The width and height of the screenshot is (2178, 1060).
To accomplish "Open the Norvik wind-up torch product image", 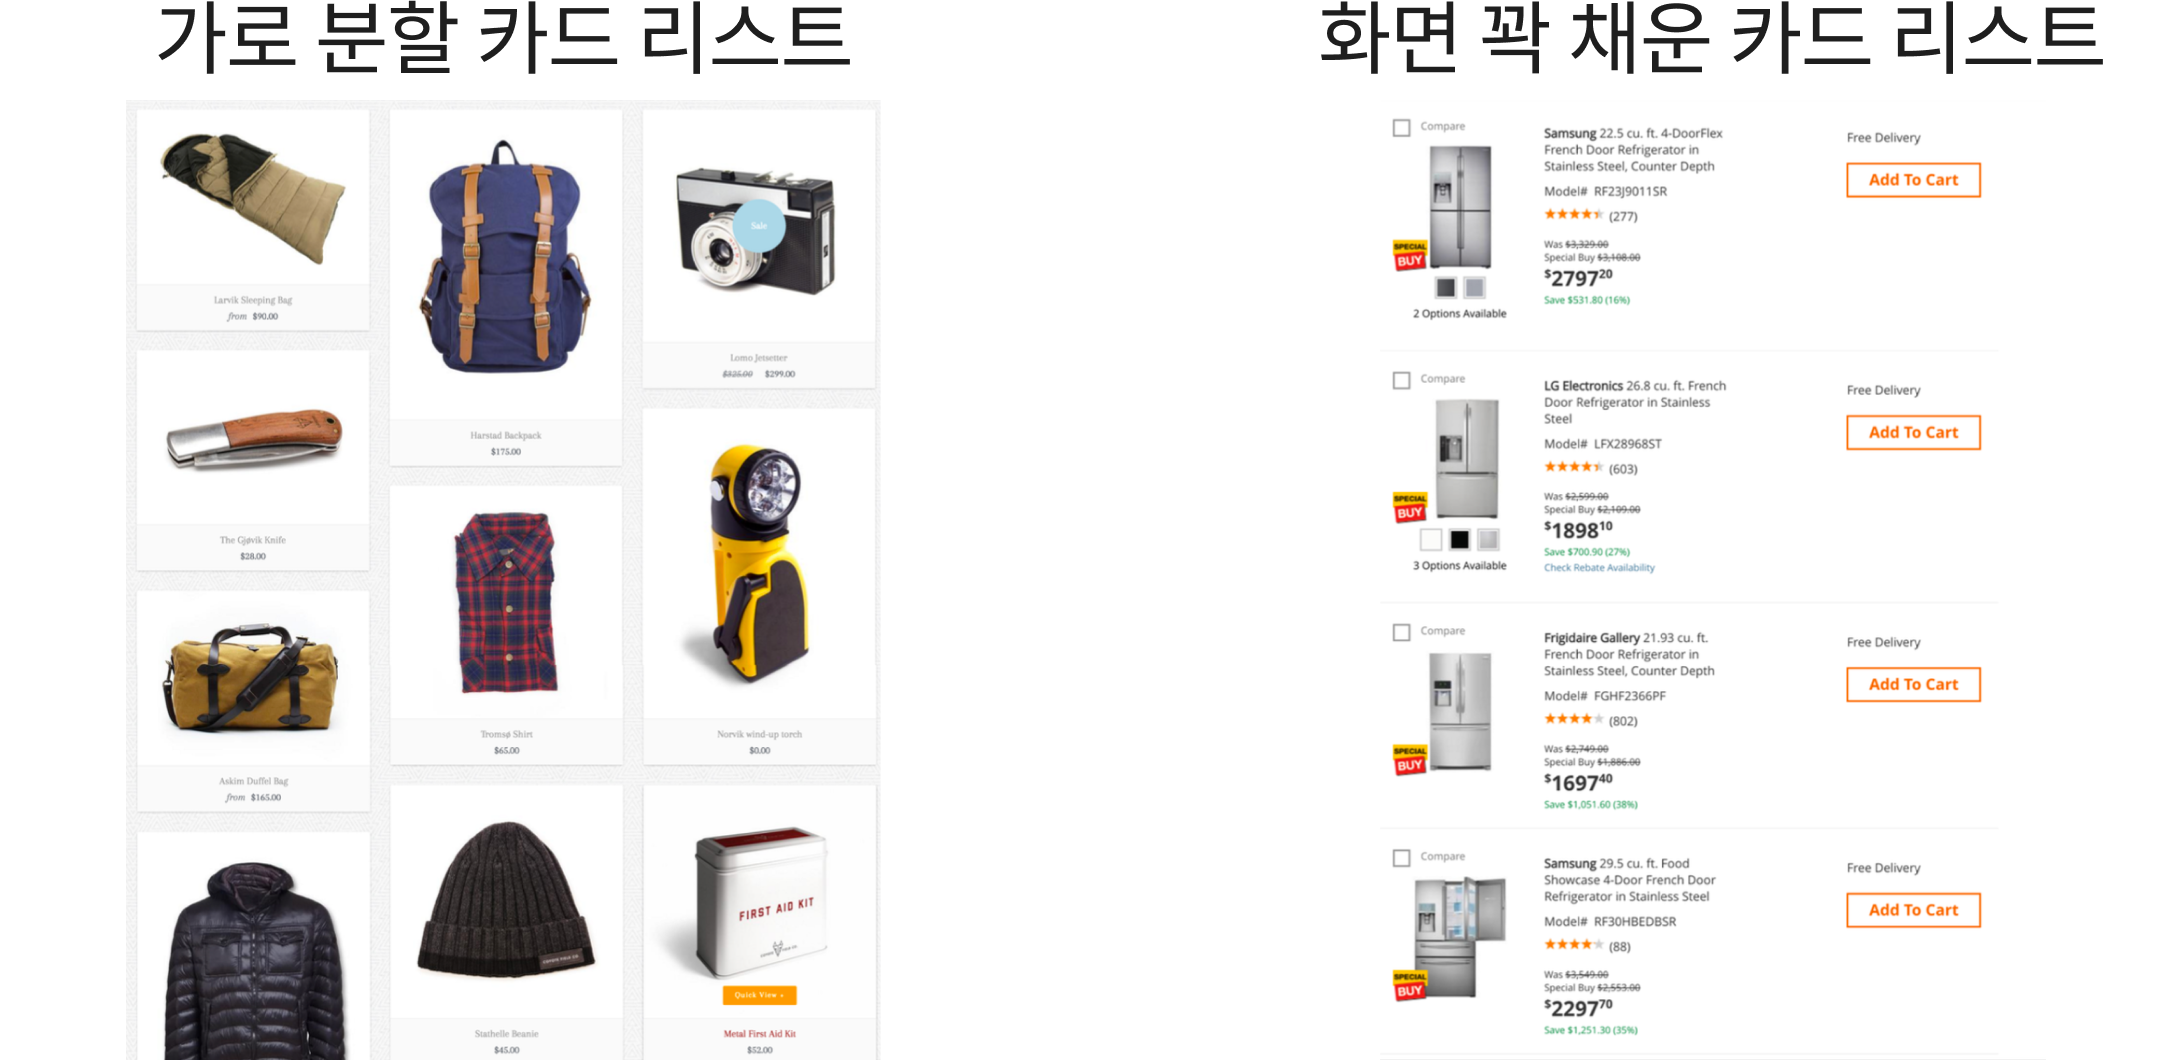I will tap(759, 563).
